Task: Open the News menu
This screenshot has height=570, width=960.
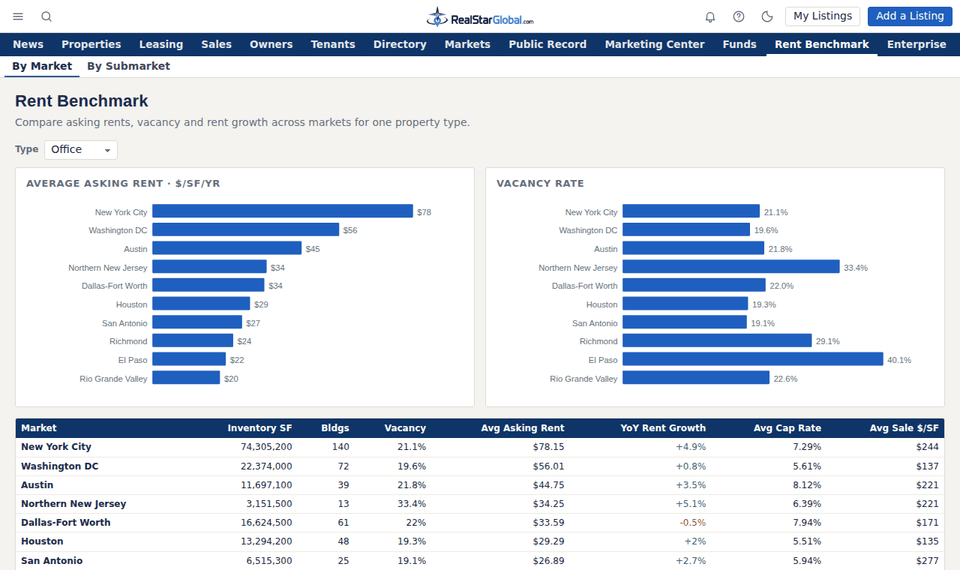Action: click(x=28, y=44)
